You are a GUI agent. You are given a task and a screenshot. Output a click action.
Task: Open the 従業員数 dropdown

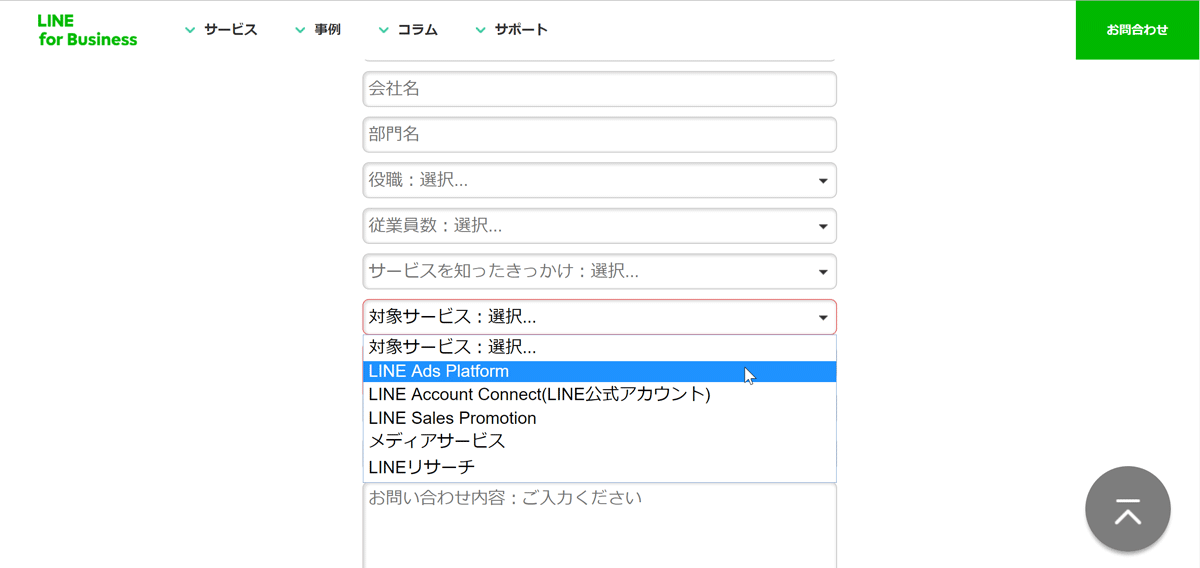pyautogui.click(x=600, y=226)
